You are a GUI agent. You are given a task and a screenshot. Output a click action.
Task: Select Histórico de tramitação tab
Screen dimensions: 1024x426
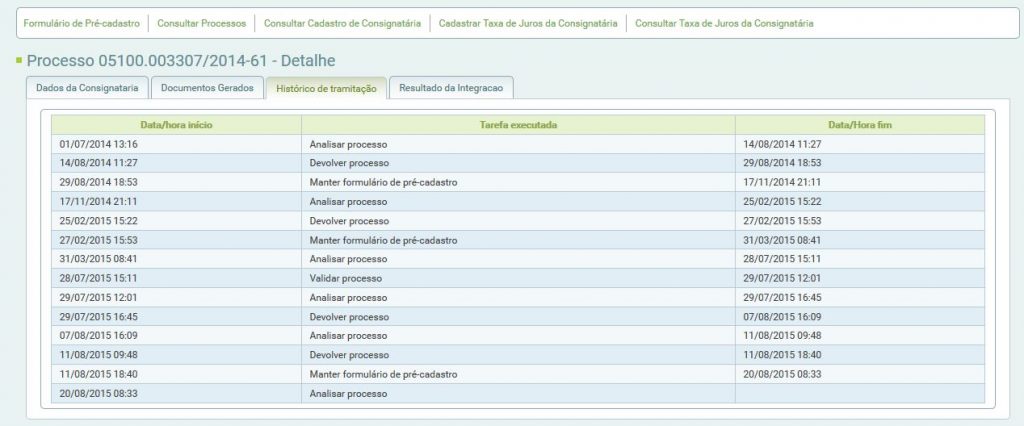[x=326, y=89]
